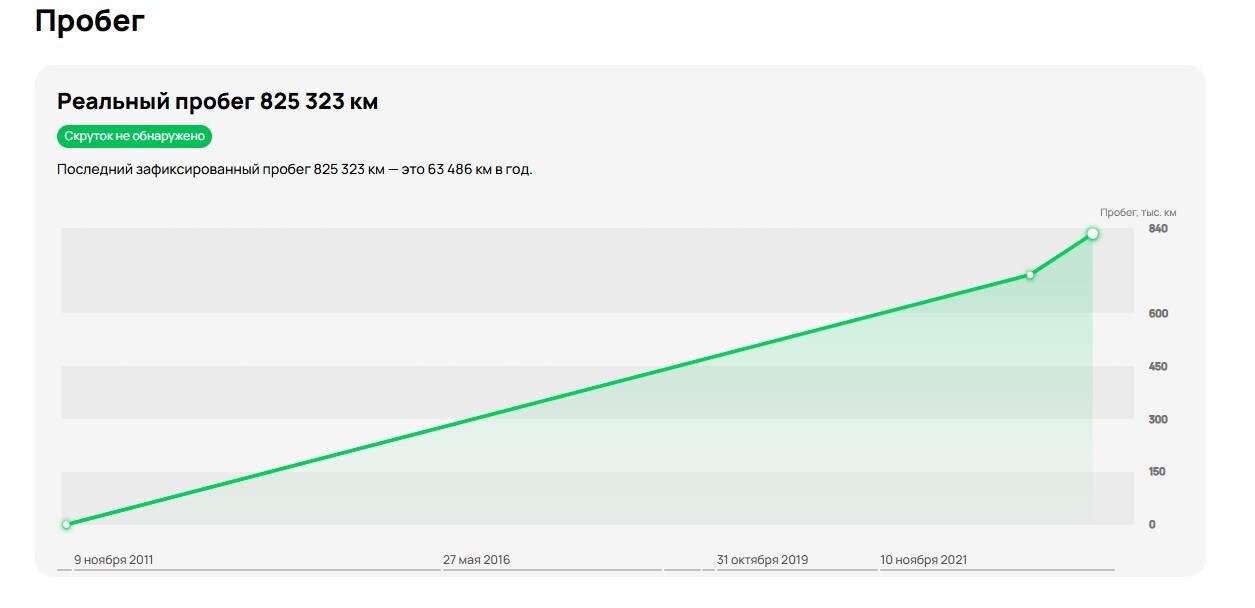Image resolution: width=1255 pixels, height=608 pixels.
Task: Select the '10 ноября 2021' date label
Action: (x=923, y=560)
